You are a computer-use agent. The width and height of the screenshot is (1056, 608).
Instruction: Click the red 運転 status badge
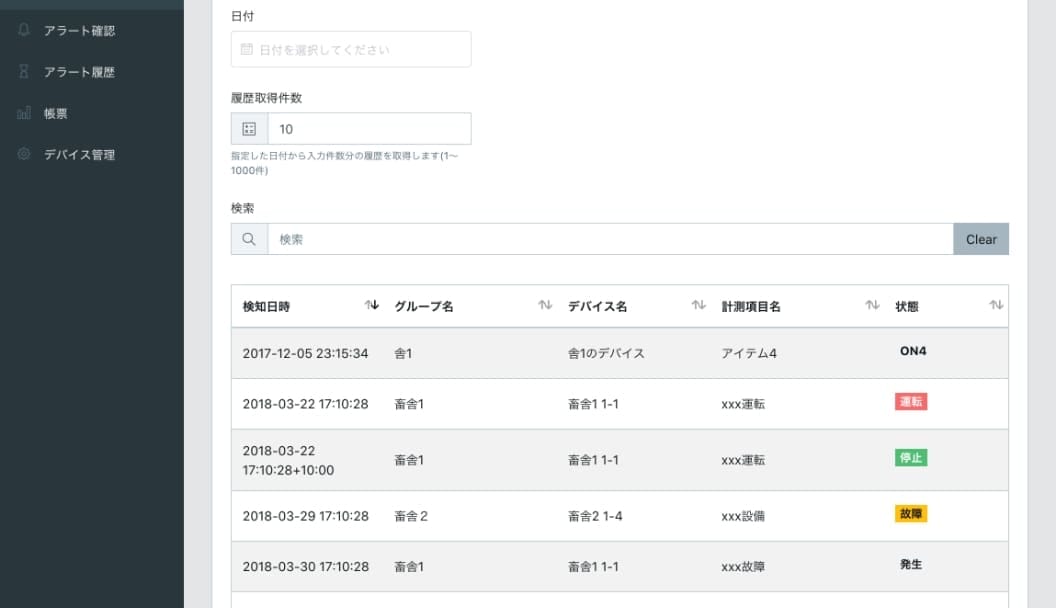pos(910,402)
